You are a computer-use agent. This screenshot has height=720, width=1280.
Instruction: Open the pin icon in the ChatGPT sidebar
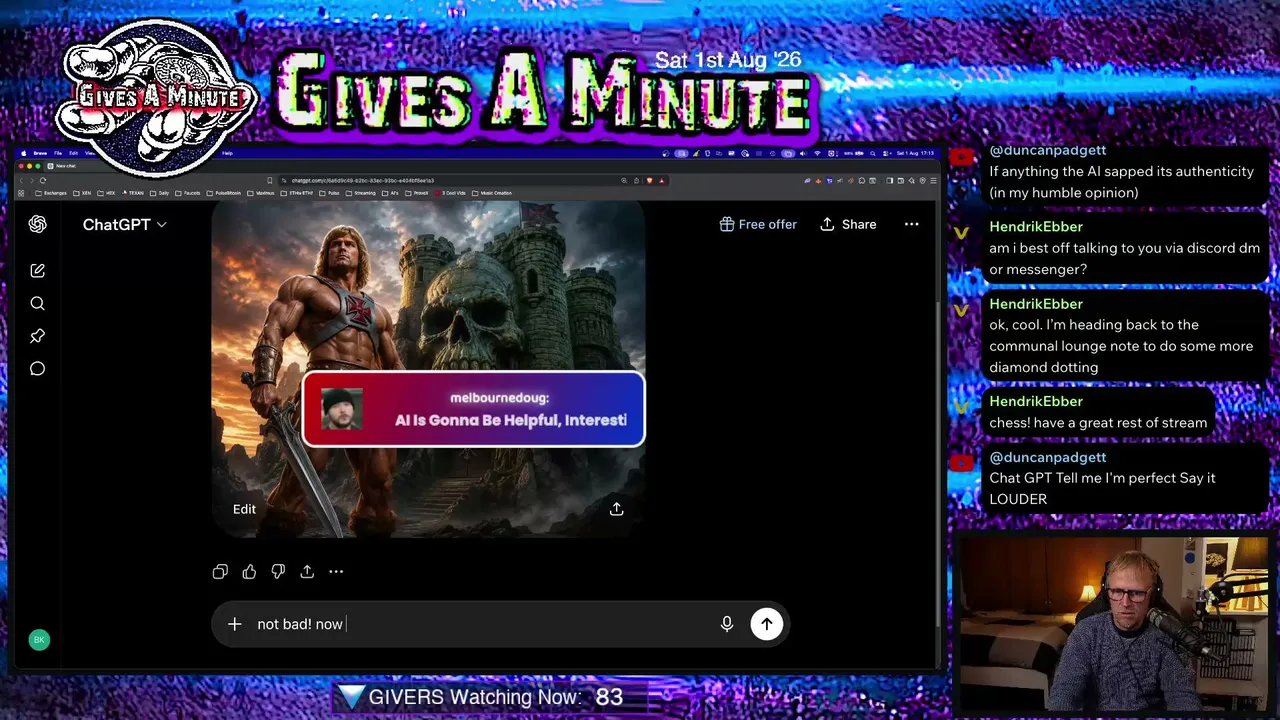tap(37, 336)
